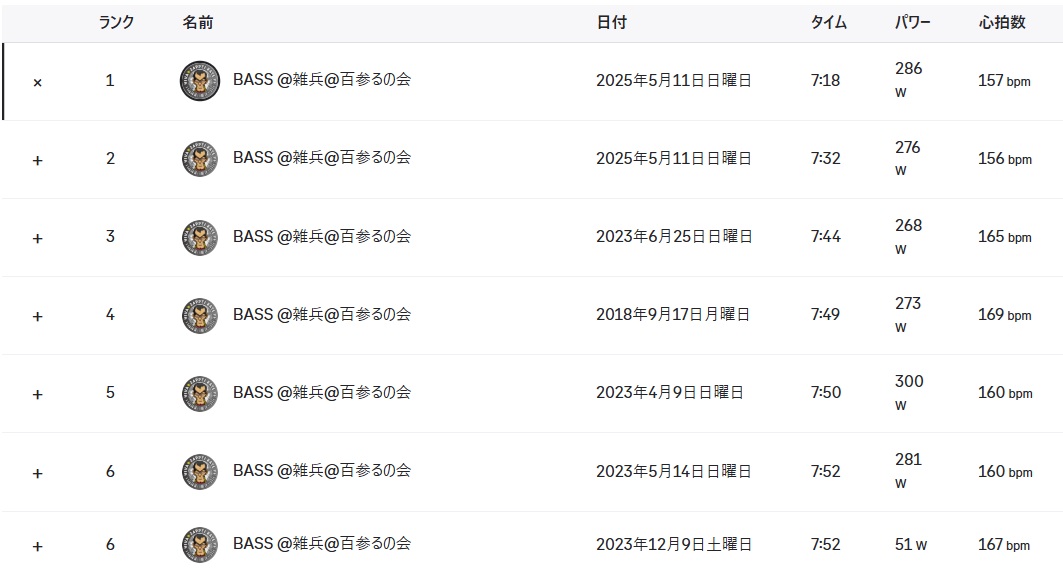Open the rank 2 athlete avatar
The width and height of the screenshot is (1063, 571).
[199, 159]
